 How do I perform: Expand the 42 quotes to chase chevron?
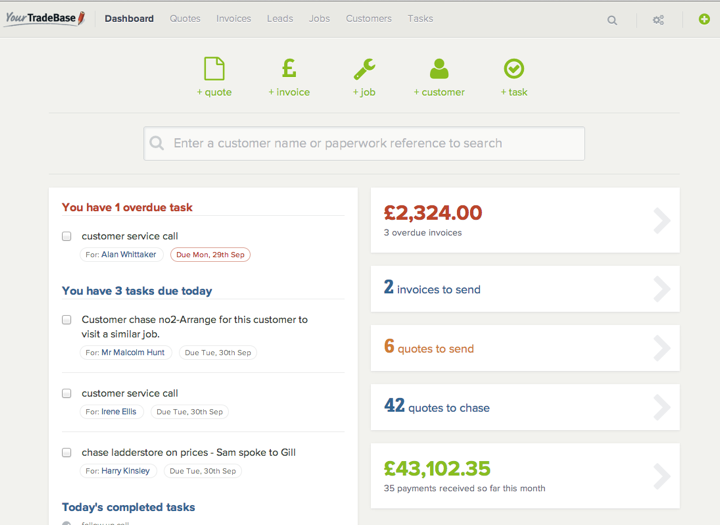click(662, 407)
